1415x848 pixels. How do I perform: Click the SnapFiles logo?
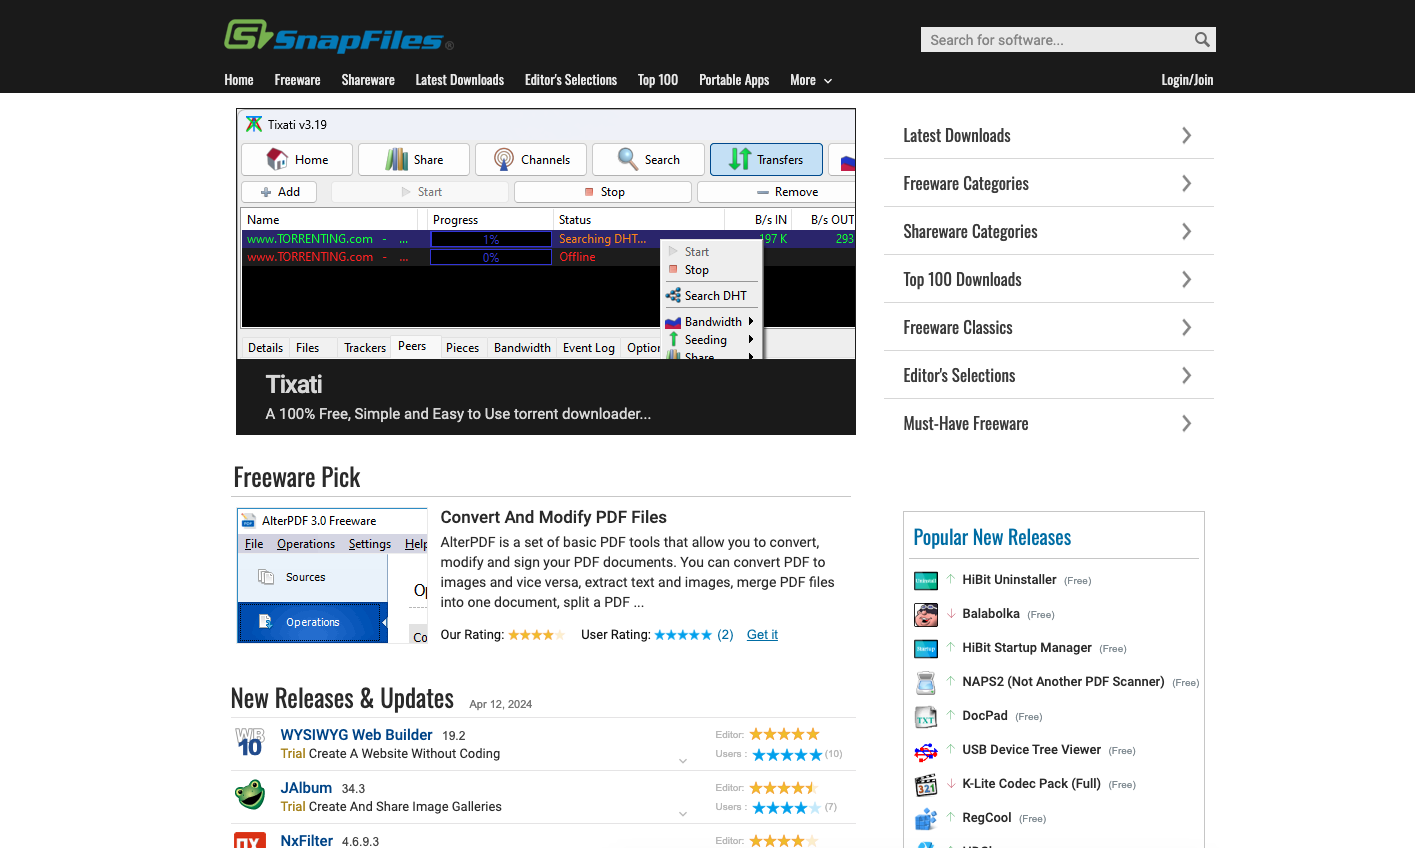(339, 37)
